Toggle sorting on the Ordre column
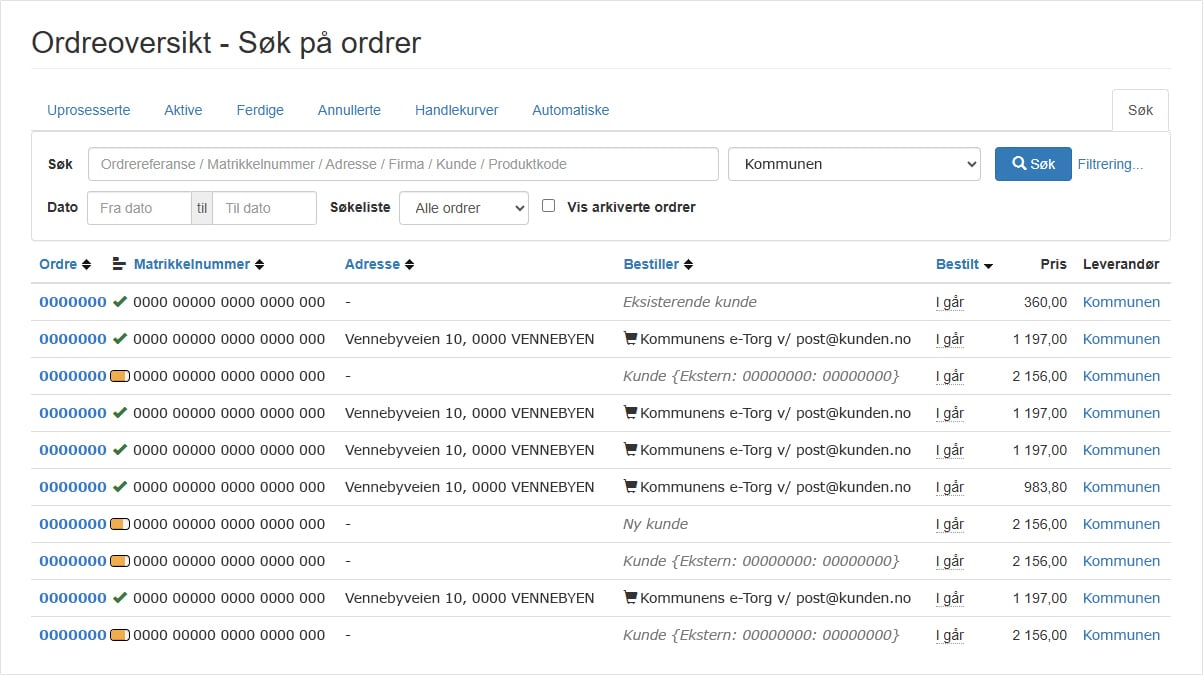Screen dimensions: 1203x675 pos(86,264)
